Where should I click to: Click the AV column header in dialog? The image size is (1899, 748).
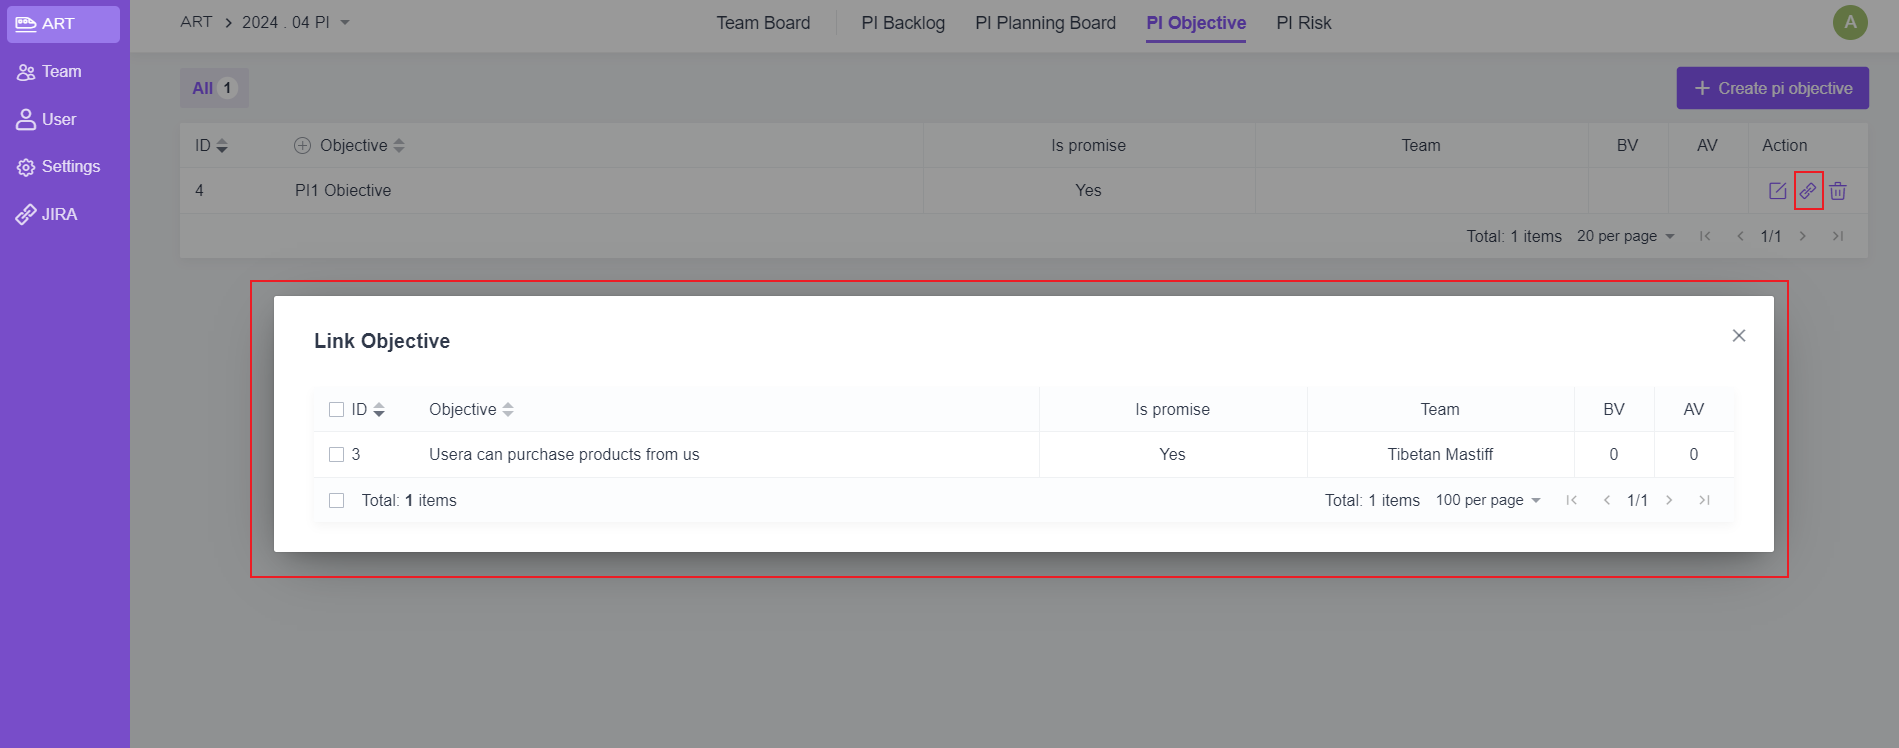tap(1693, 409)
